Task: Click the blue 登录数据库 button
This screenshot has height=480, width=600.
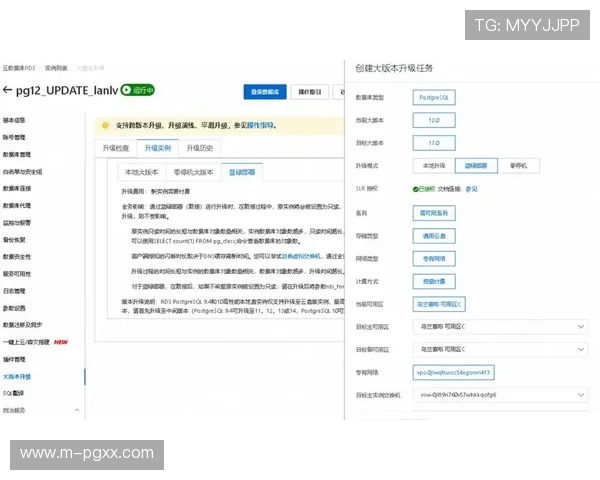Action: point(264,92)
